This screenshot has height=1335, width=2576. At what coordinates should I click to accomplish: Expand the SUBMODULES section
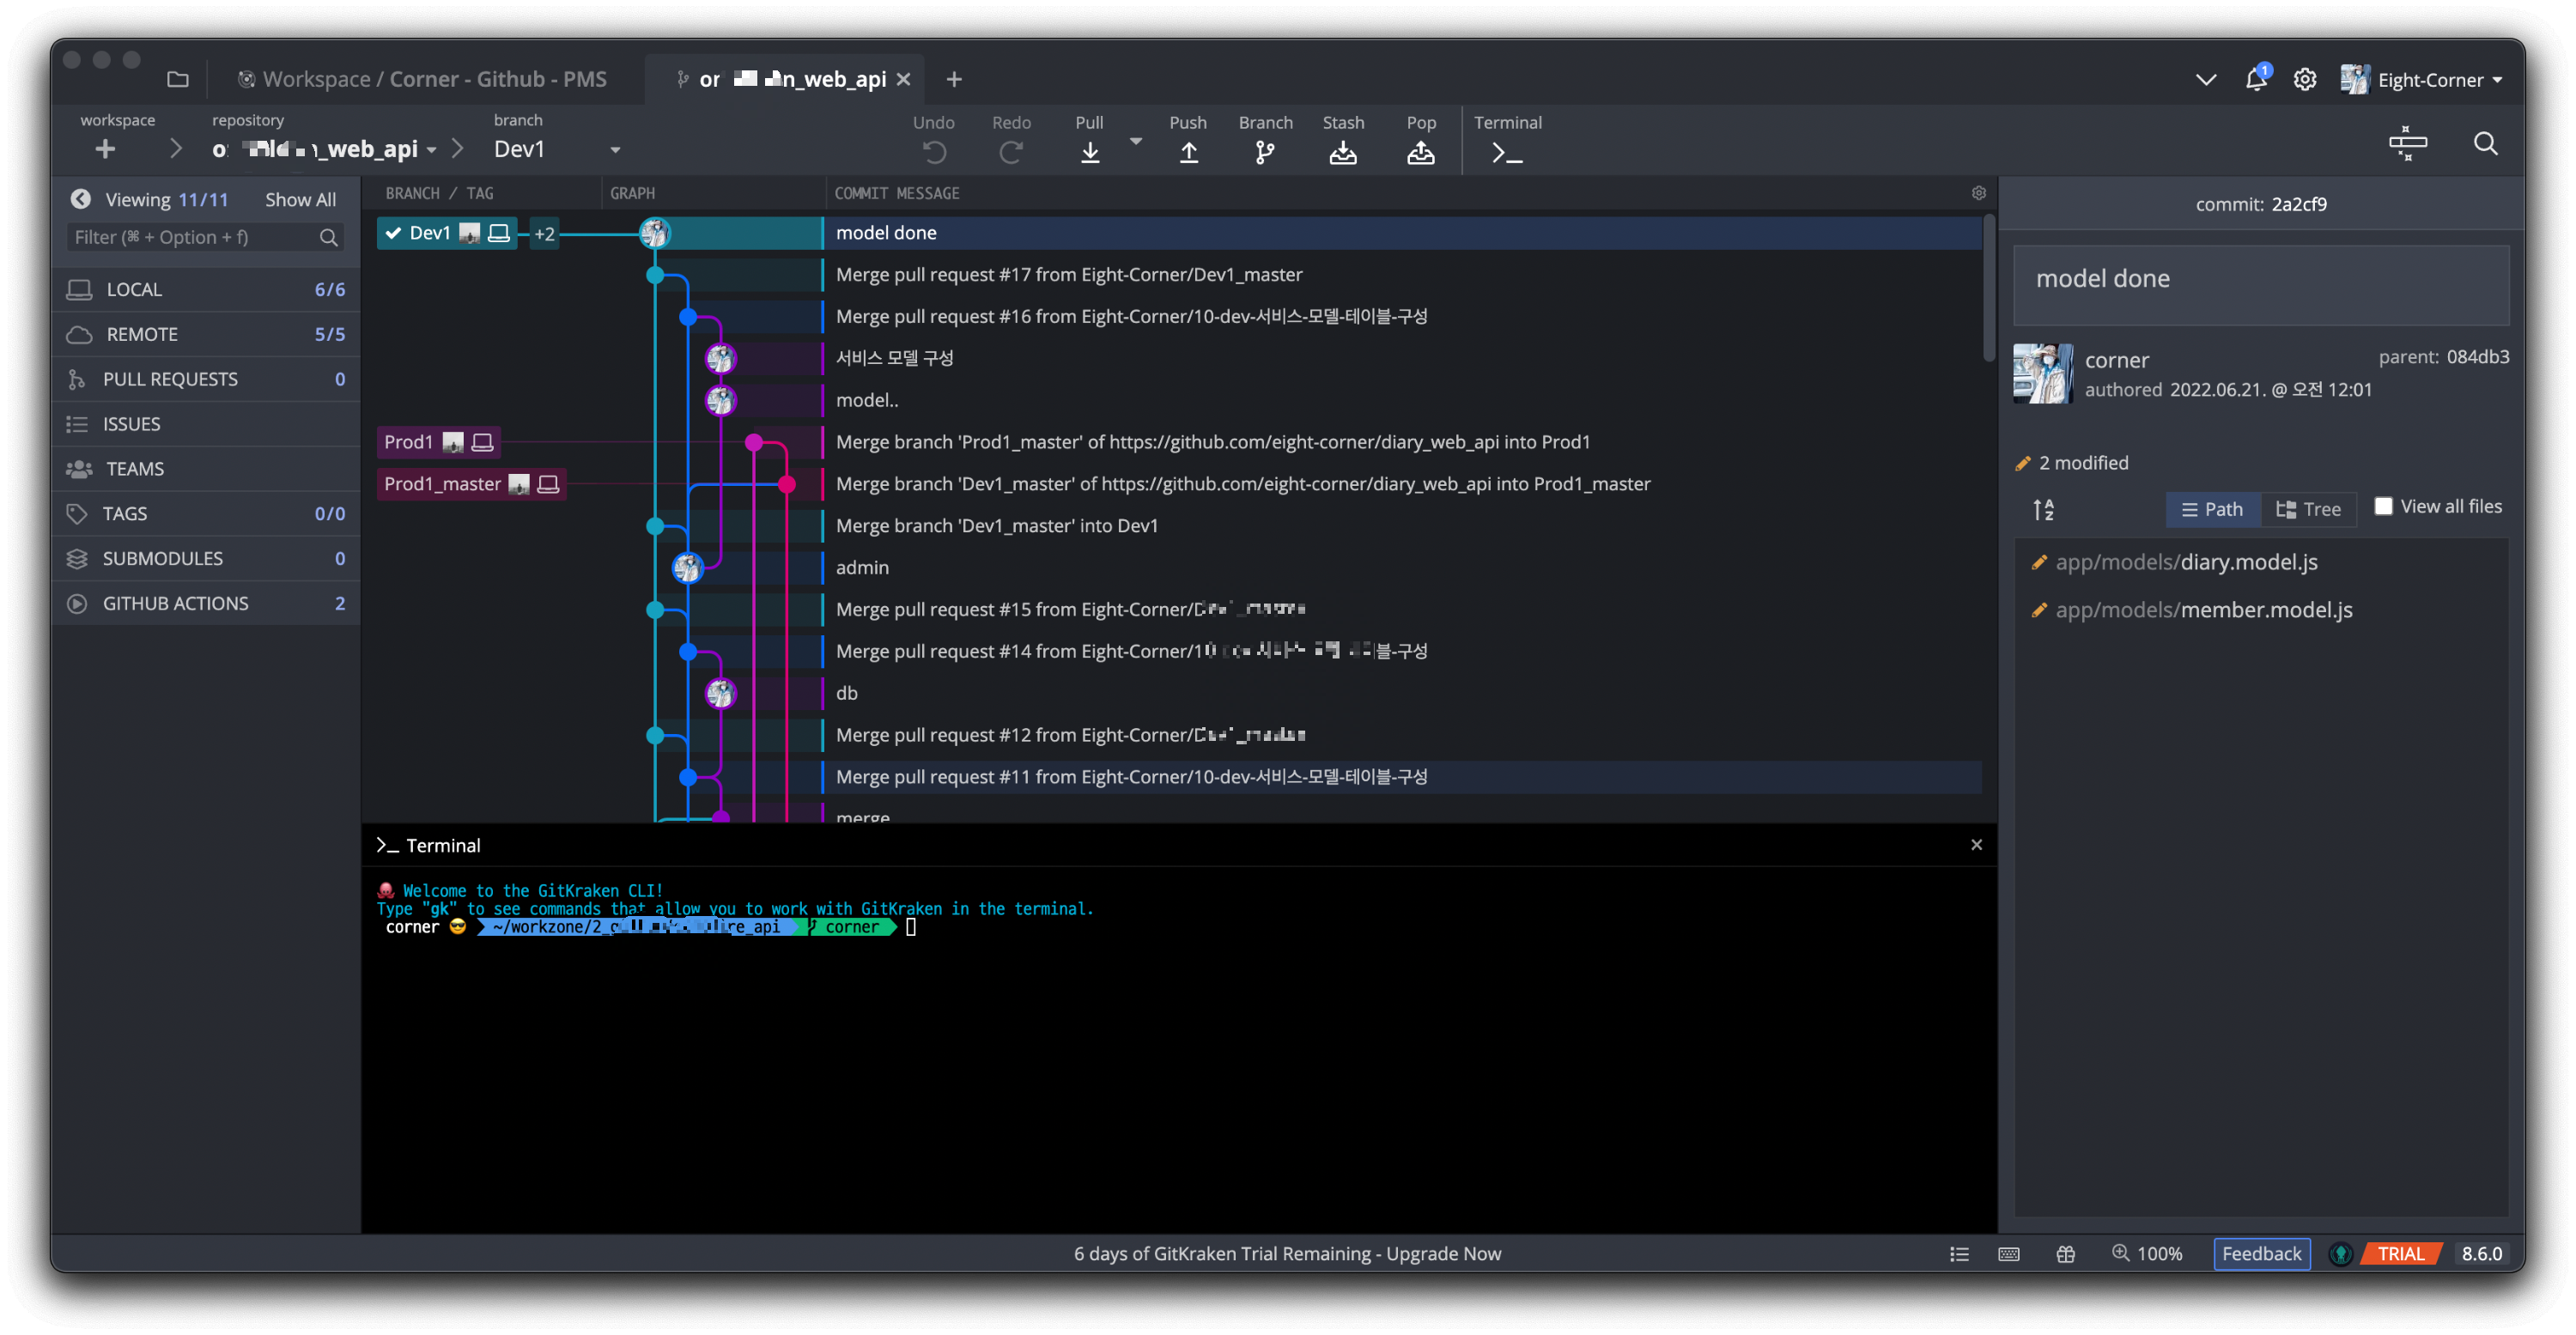206,558
